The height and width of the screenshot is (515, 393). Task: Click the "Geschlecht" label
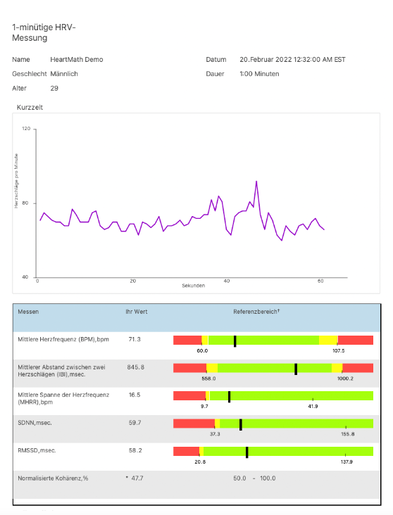(x=29, y=74)
